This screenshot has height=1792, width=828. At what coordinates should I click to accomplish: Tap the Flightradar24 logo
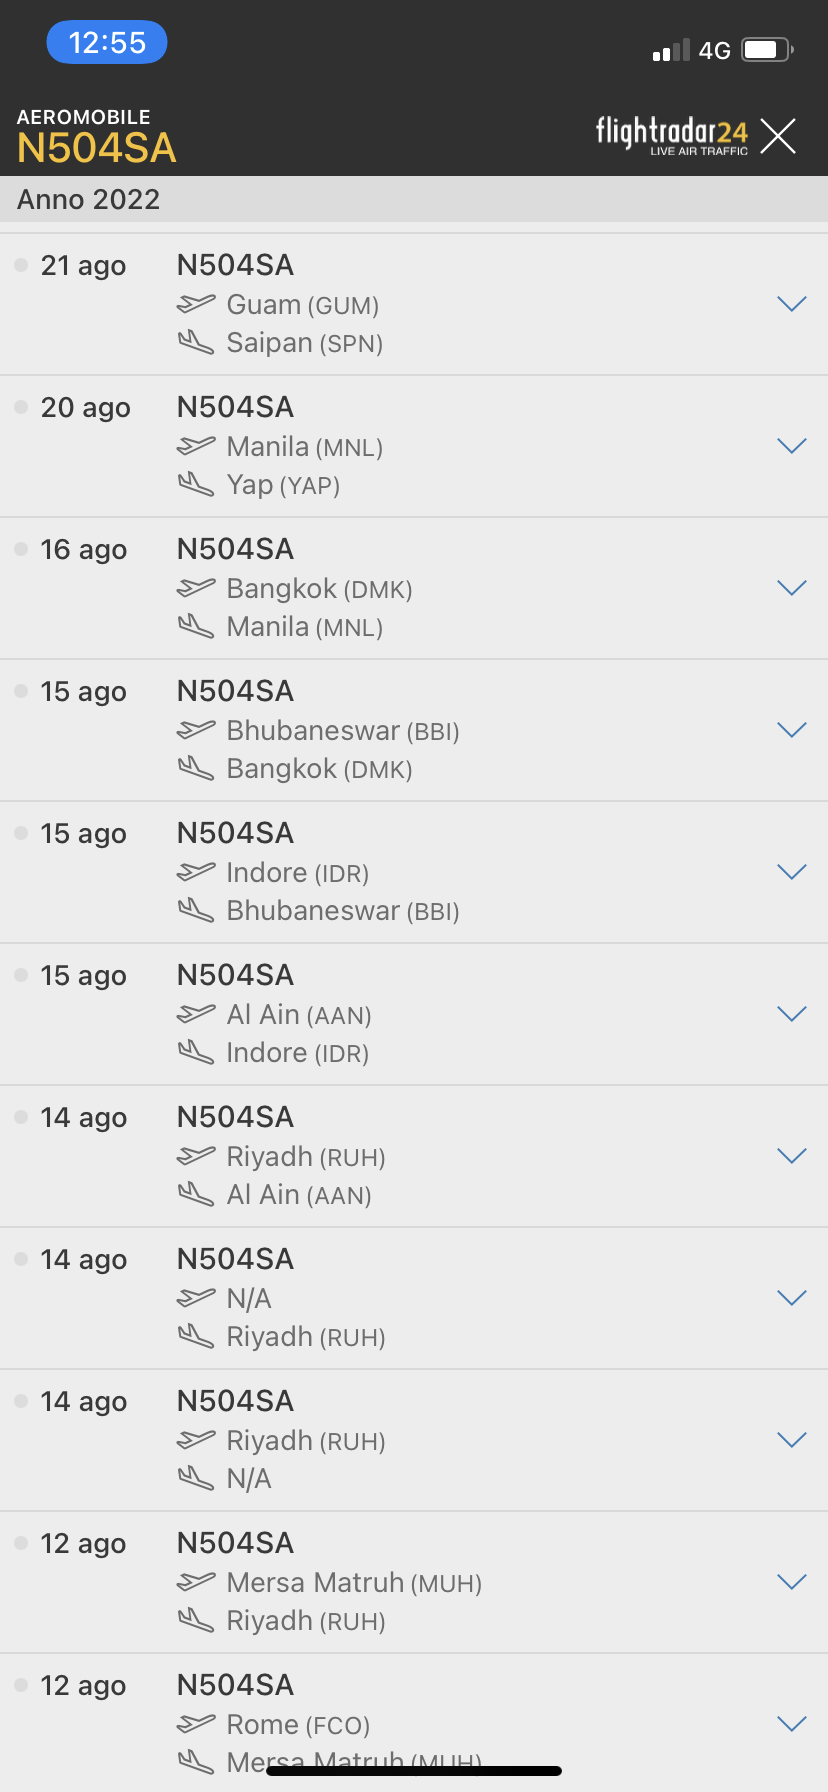click(671, 135)
